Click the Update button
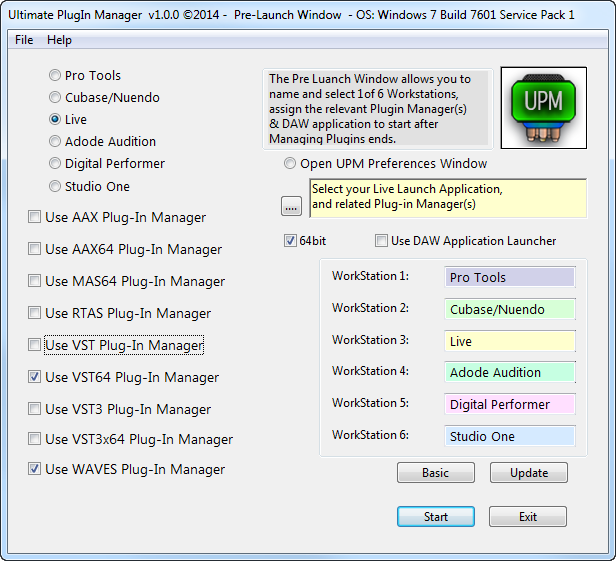The image size is (616, 561). (x=529, y=473)
